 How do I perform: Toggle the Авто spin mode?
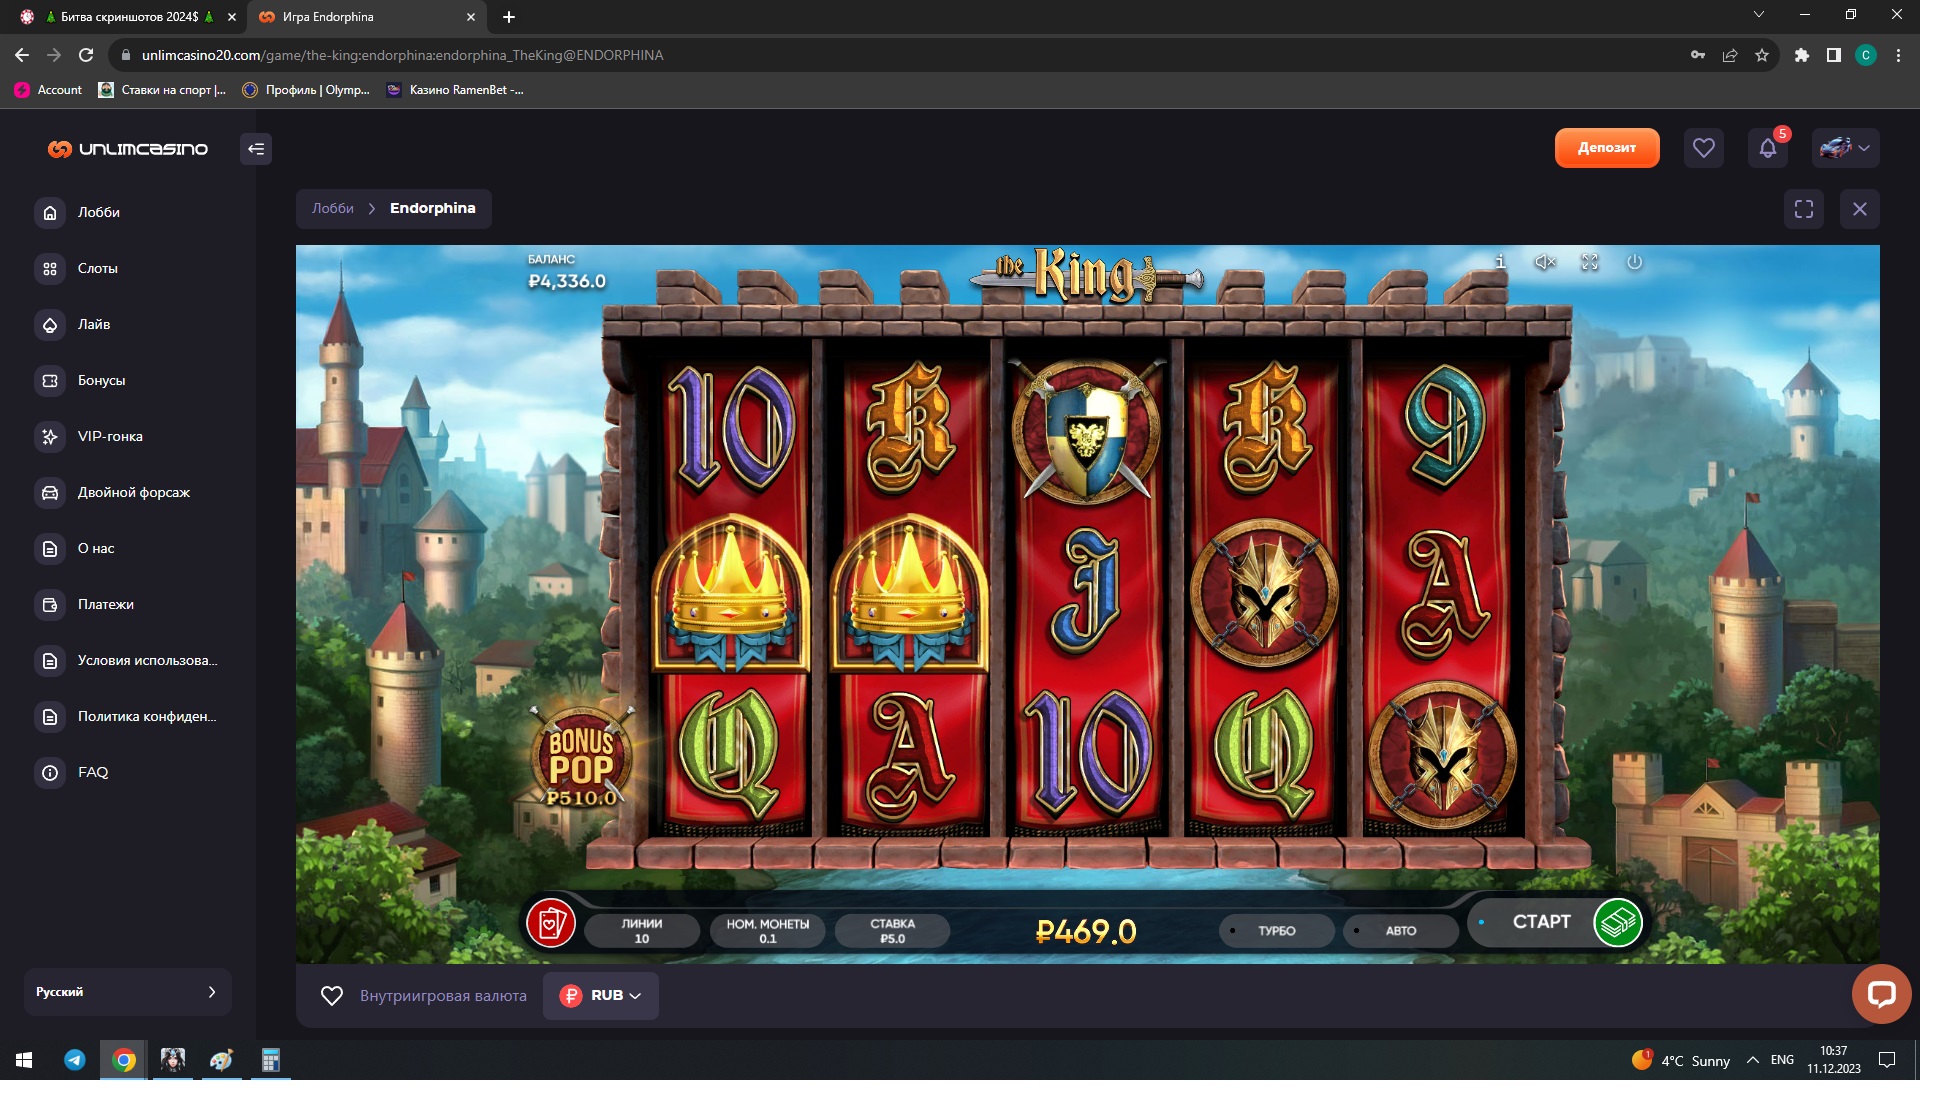tap(1400, 930)
